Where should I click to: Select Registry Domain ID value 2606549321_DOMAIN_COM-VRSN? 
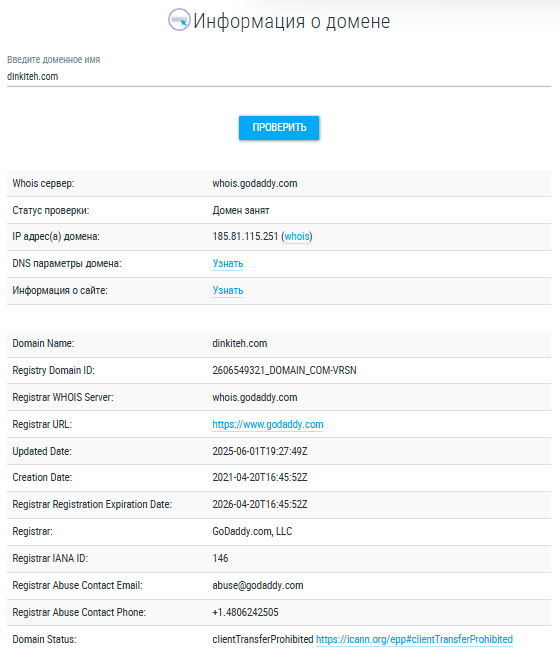pos(284,370)
